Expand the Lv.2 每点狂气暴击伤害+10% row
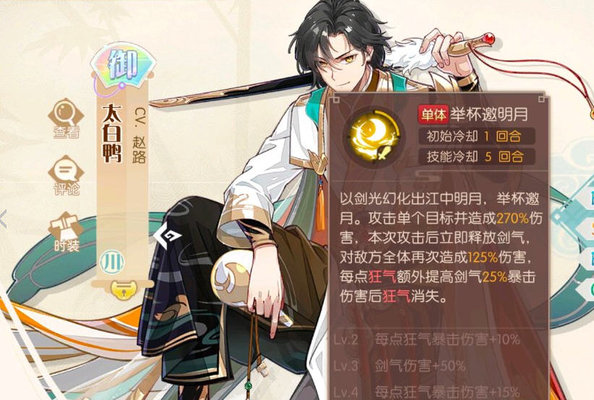Viewport: 594px width, 400px height. tap(427, 339)
